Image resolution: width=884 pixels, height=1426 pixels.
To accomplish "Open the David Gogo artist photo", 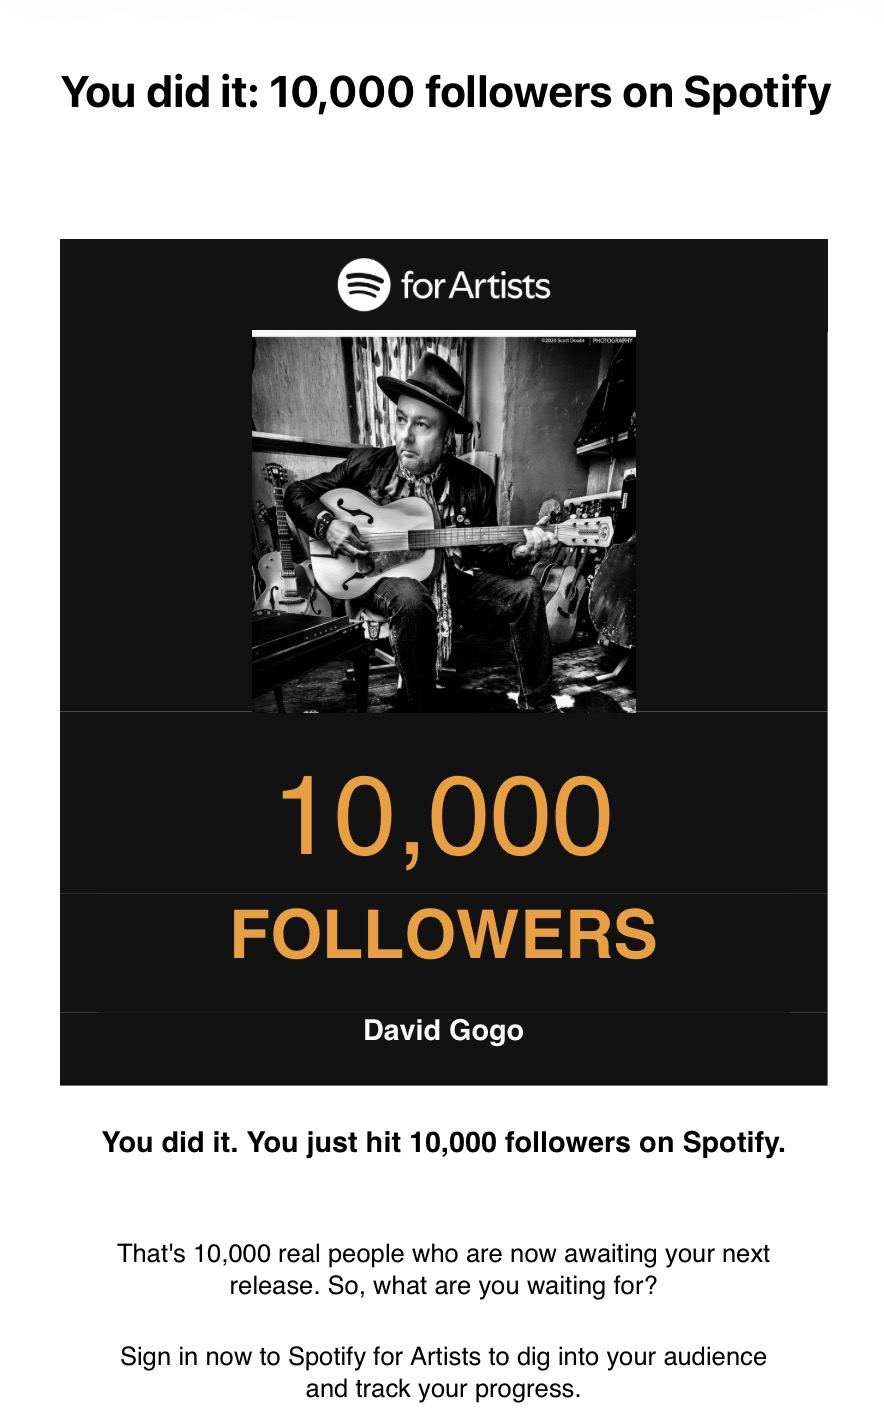I will coord(443,522).
